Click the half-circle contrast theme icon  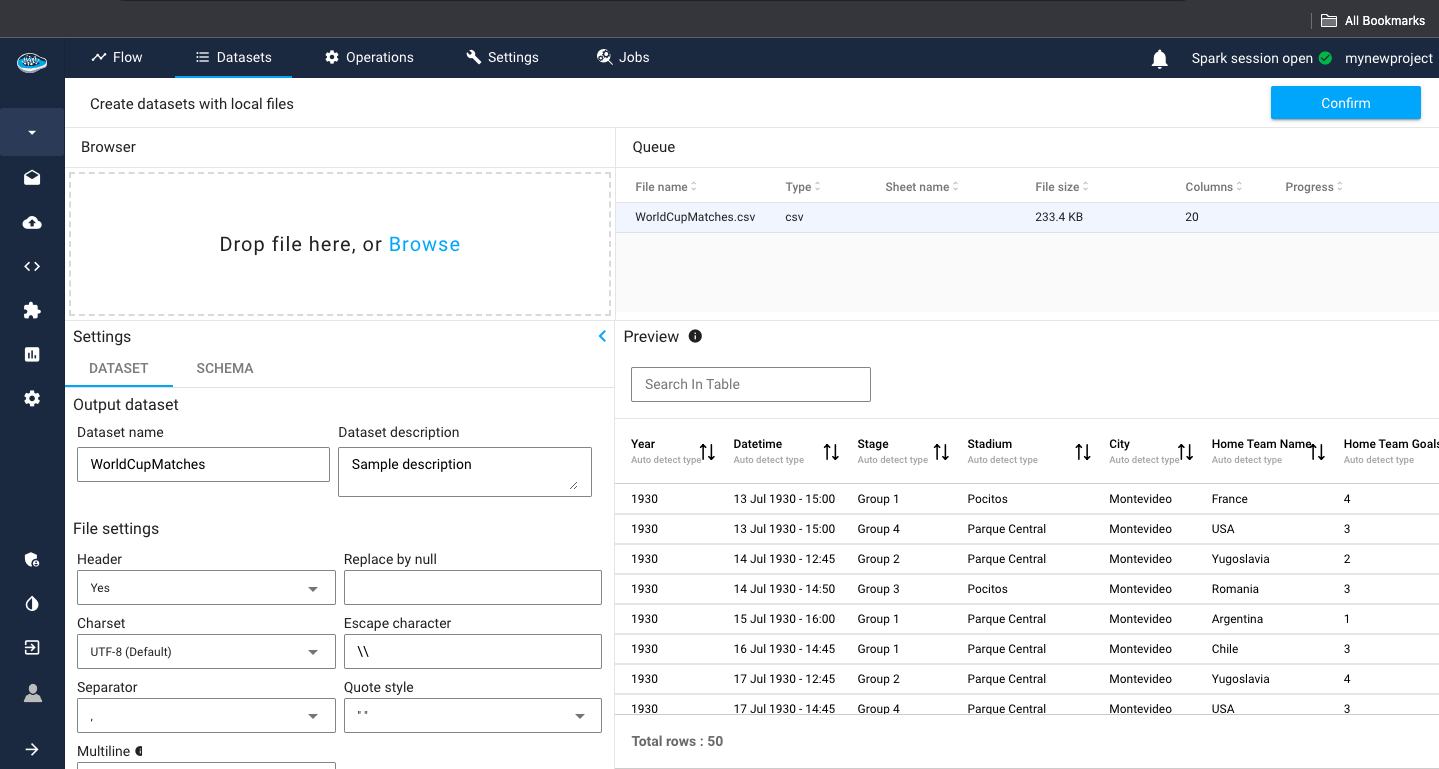pyautogui.click(x=32, y=604)
